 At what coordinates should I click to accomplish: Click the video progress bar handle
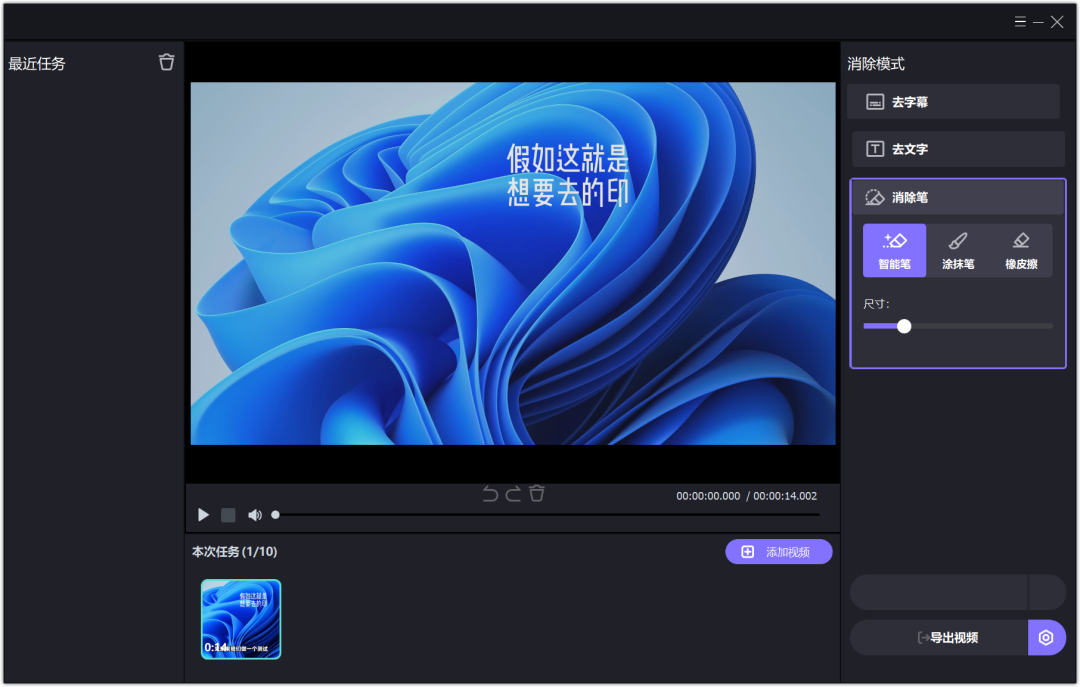[276, 515]
